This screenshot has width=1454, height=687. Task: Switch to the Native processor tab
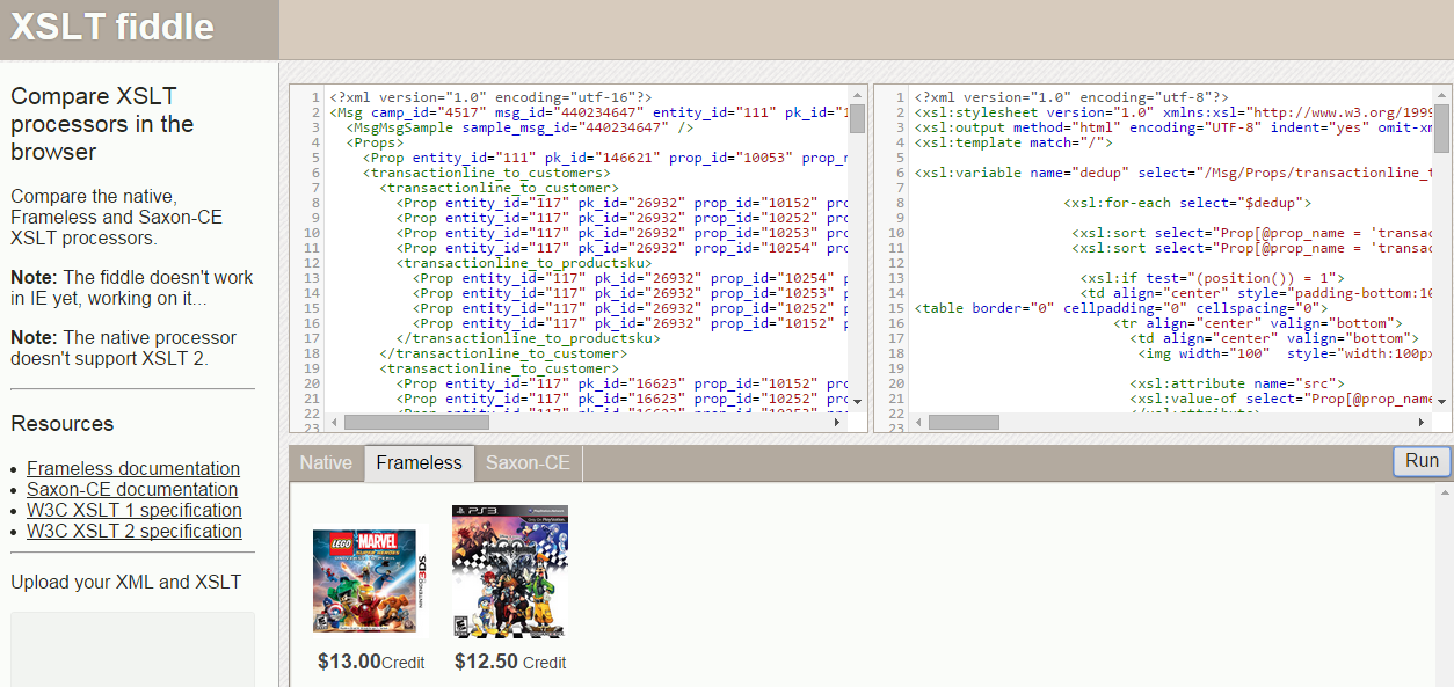(x=326, y=463)
